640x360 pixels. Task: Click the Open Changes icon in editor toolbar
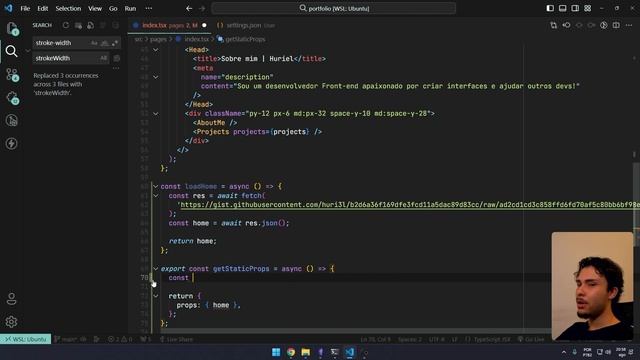[x=553, y=25]
